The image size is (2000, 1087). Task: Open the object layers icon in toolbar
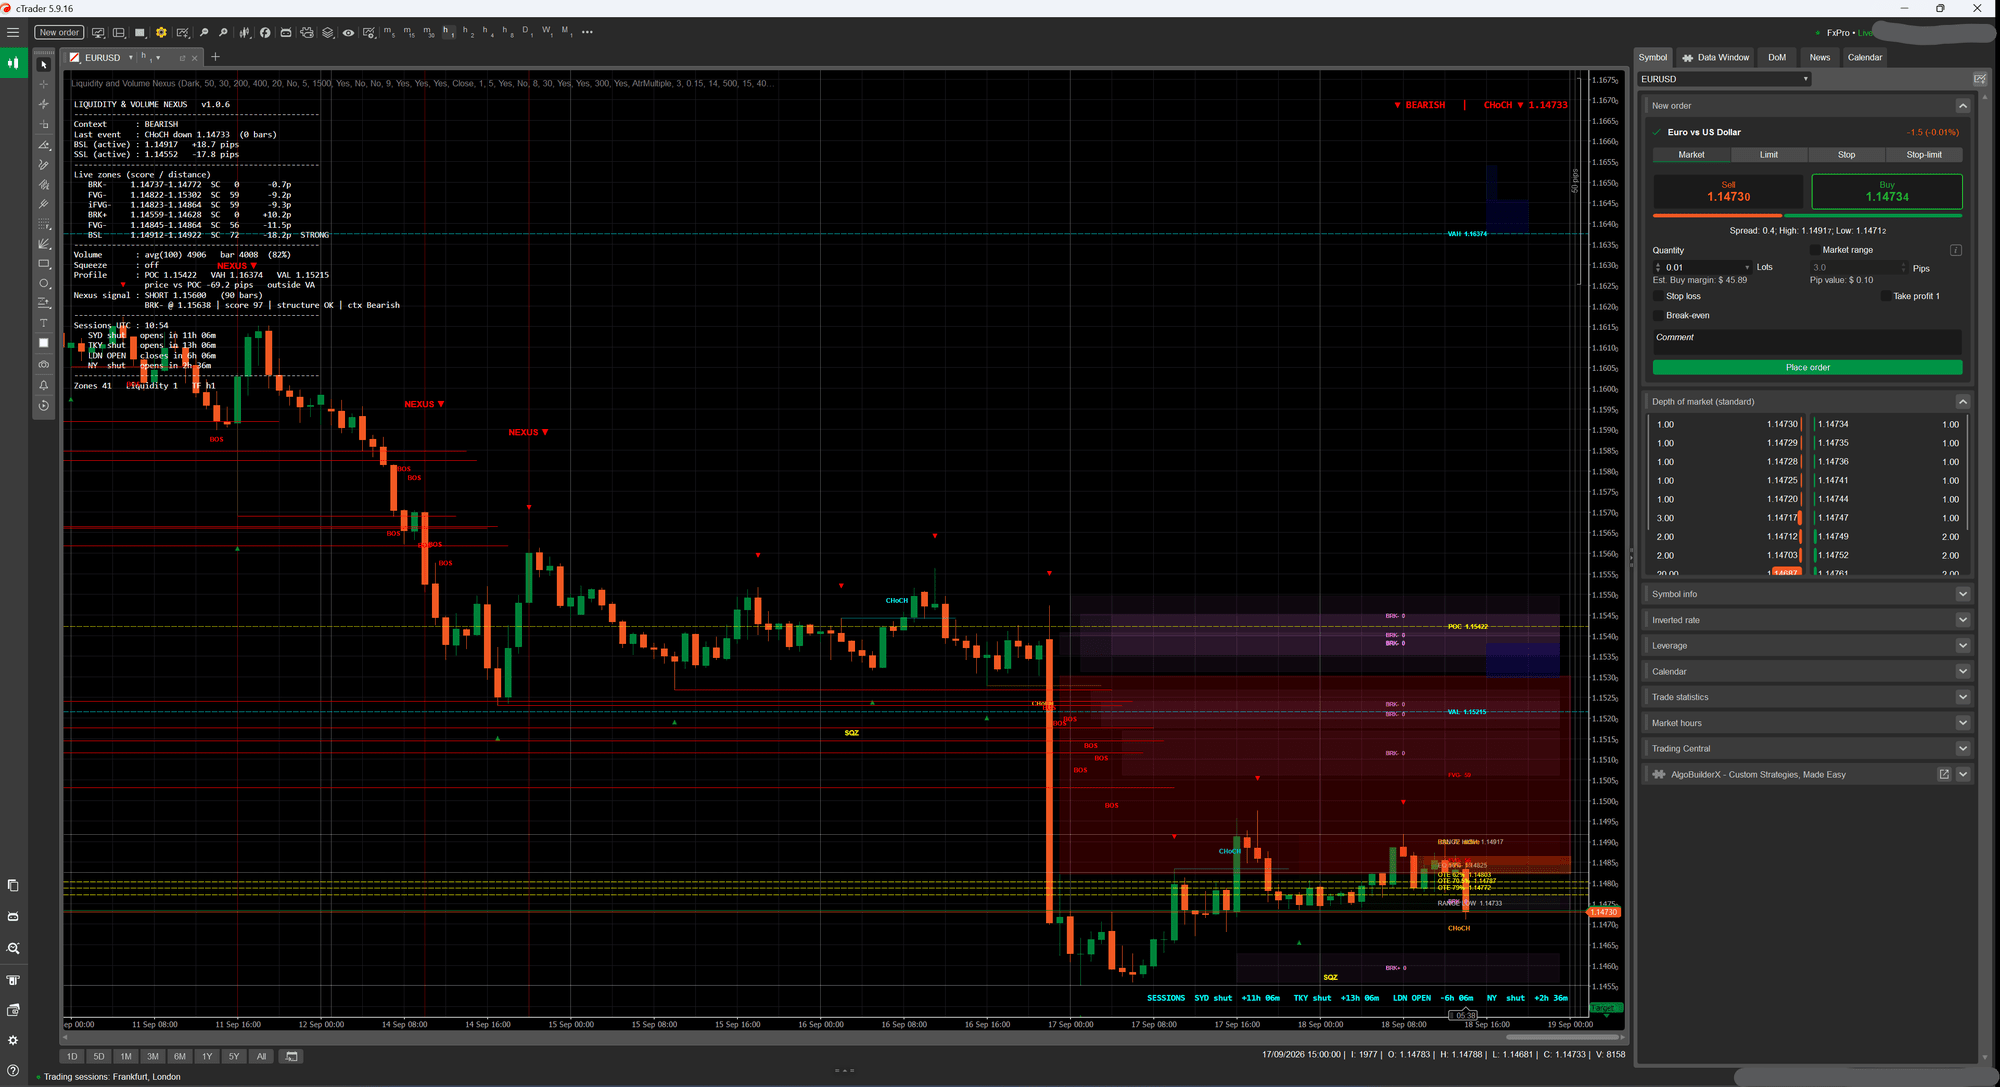[x=327, y=32]
